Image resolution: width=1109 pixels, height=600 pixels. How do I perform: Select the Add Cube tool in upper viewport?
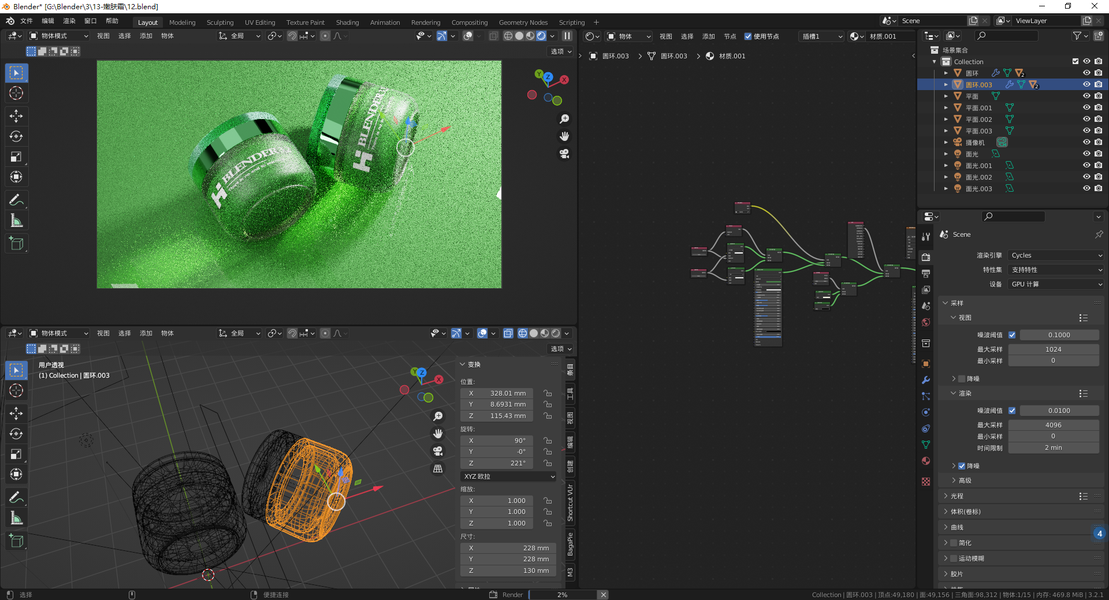(x=16, y=243)
